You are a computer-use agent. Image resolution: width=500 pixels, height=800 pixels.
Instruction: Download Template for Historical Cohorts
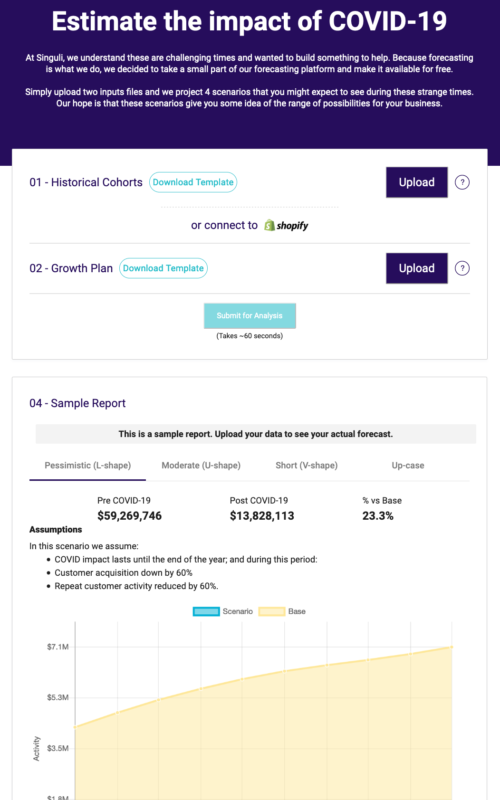point(193,182)
